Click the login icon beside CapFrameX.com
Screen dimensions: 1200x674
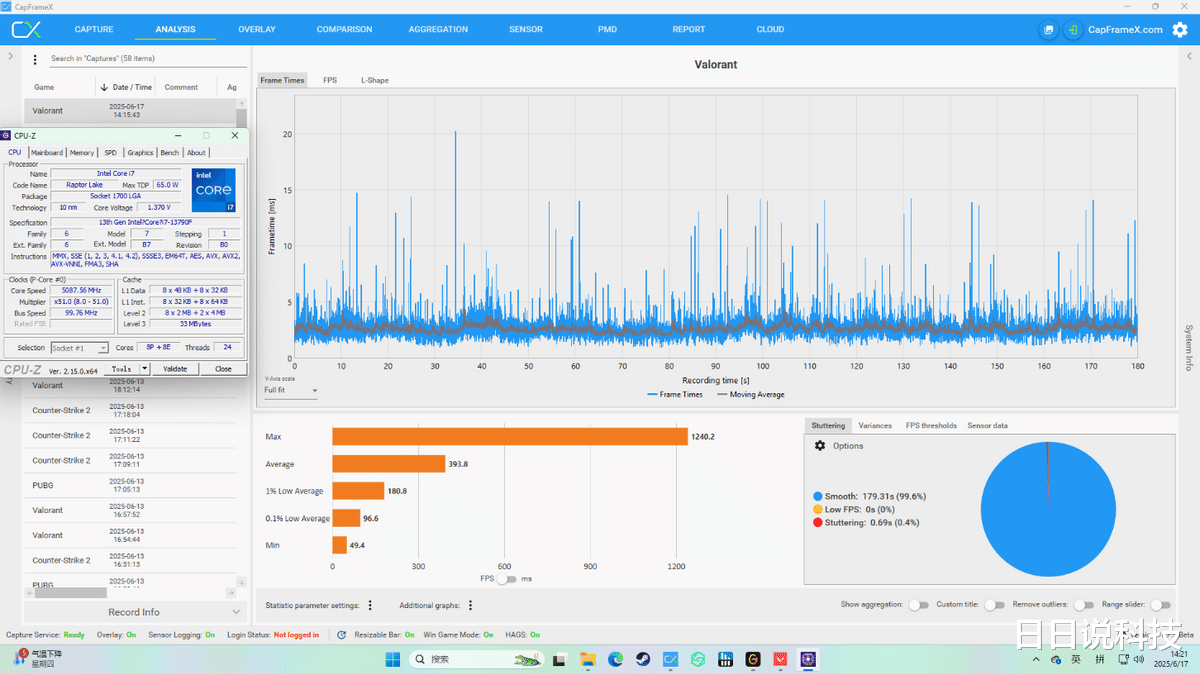tap(1072, 30)
